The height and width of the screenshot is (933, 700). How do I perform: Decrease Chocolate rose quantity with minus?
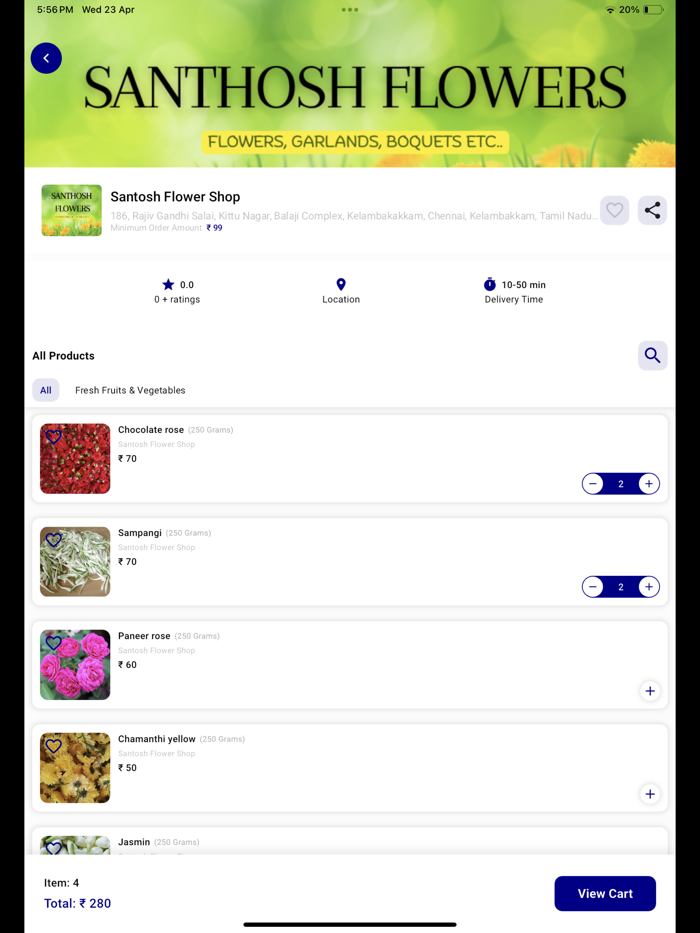pos(592,484)
